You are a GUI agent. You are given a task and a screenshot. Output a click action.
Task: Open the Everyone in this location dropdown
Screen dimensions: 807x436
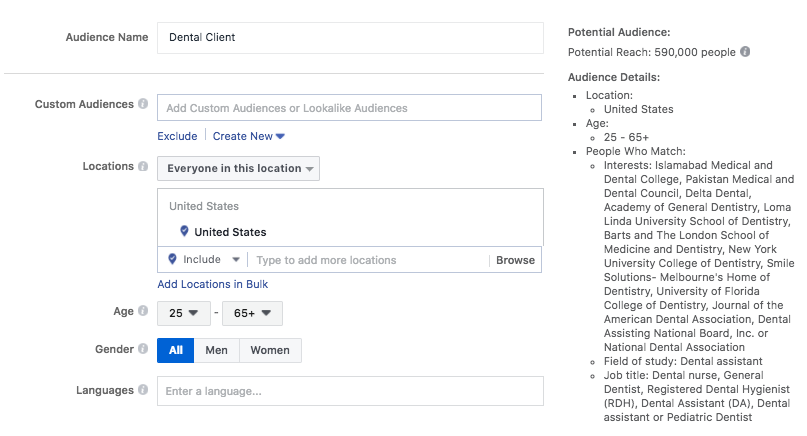[x=238, y=168]
